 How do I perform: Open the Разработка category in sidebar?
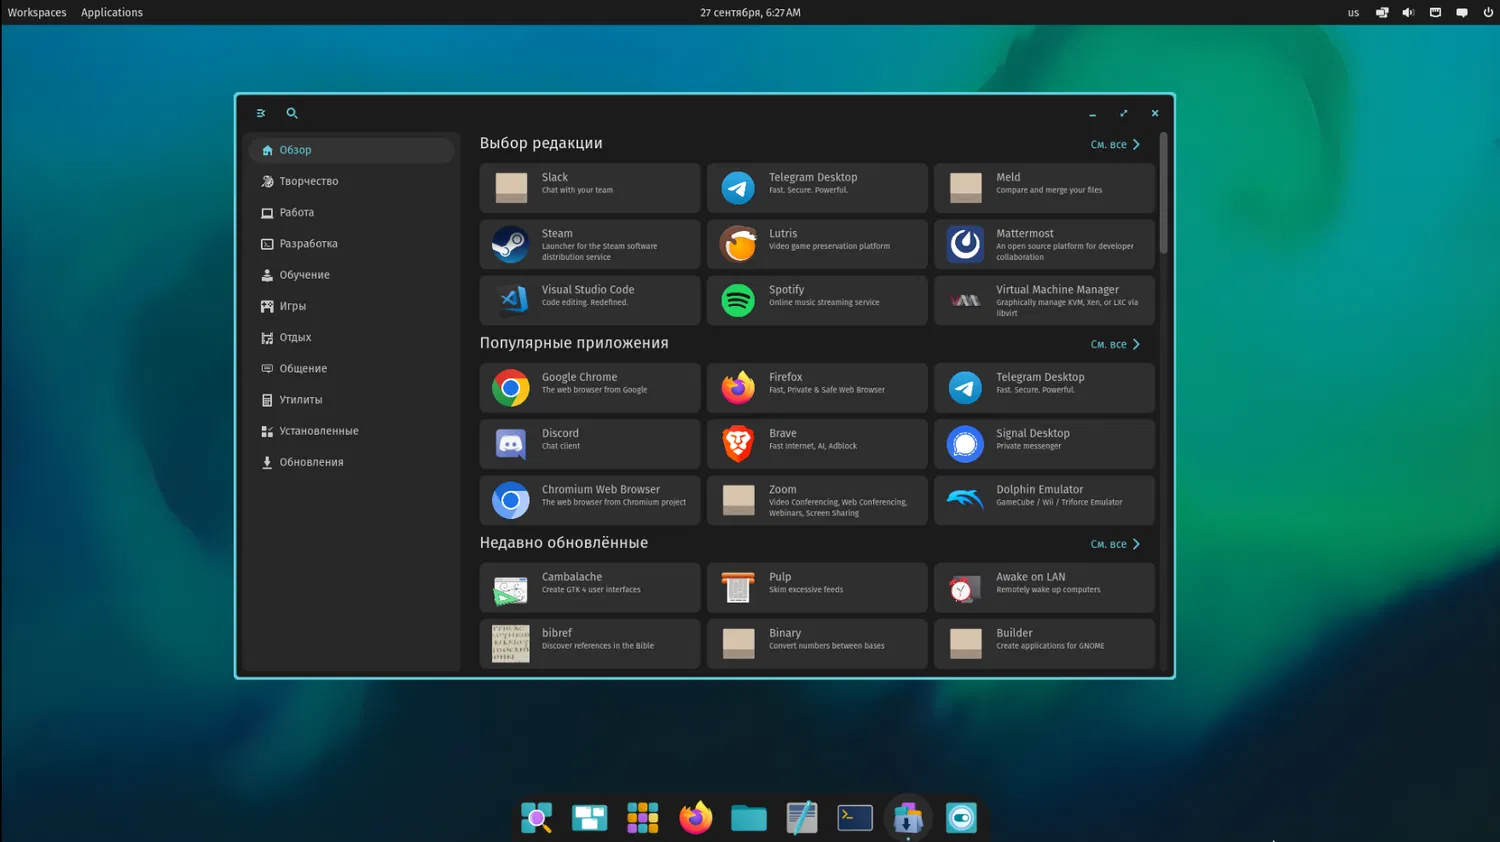[x=308, y=244]
